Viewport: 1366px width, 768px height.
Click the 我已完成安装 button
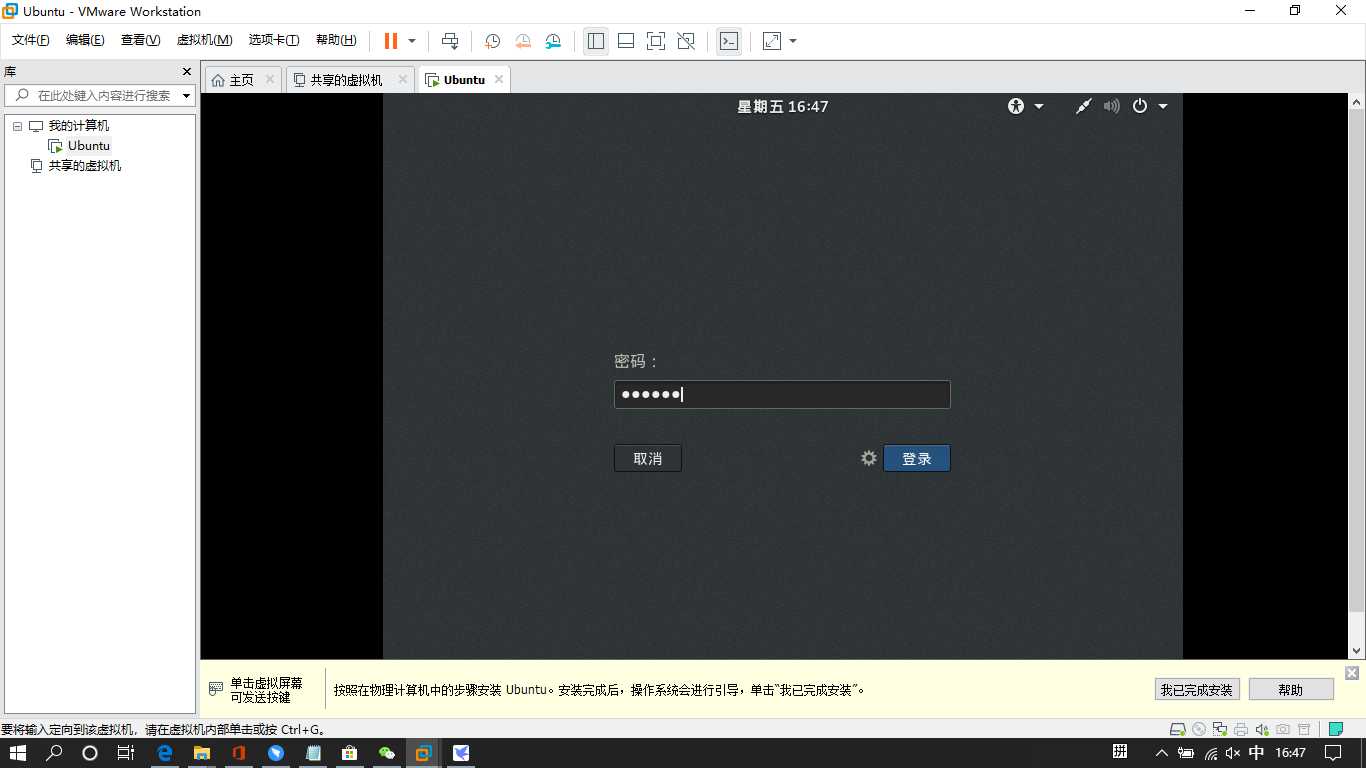point(1198,689)
